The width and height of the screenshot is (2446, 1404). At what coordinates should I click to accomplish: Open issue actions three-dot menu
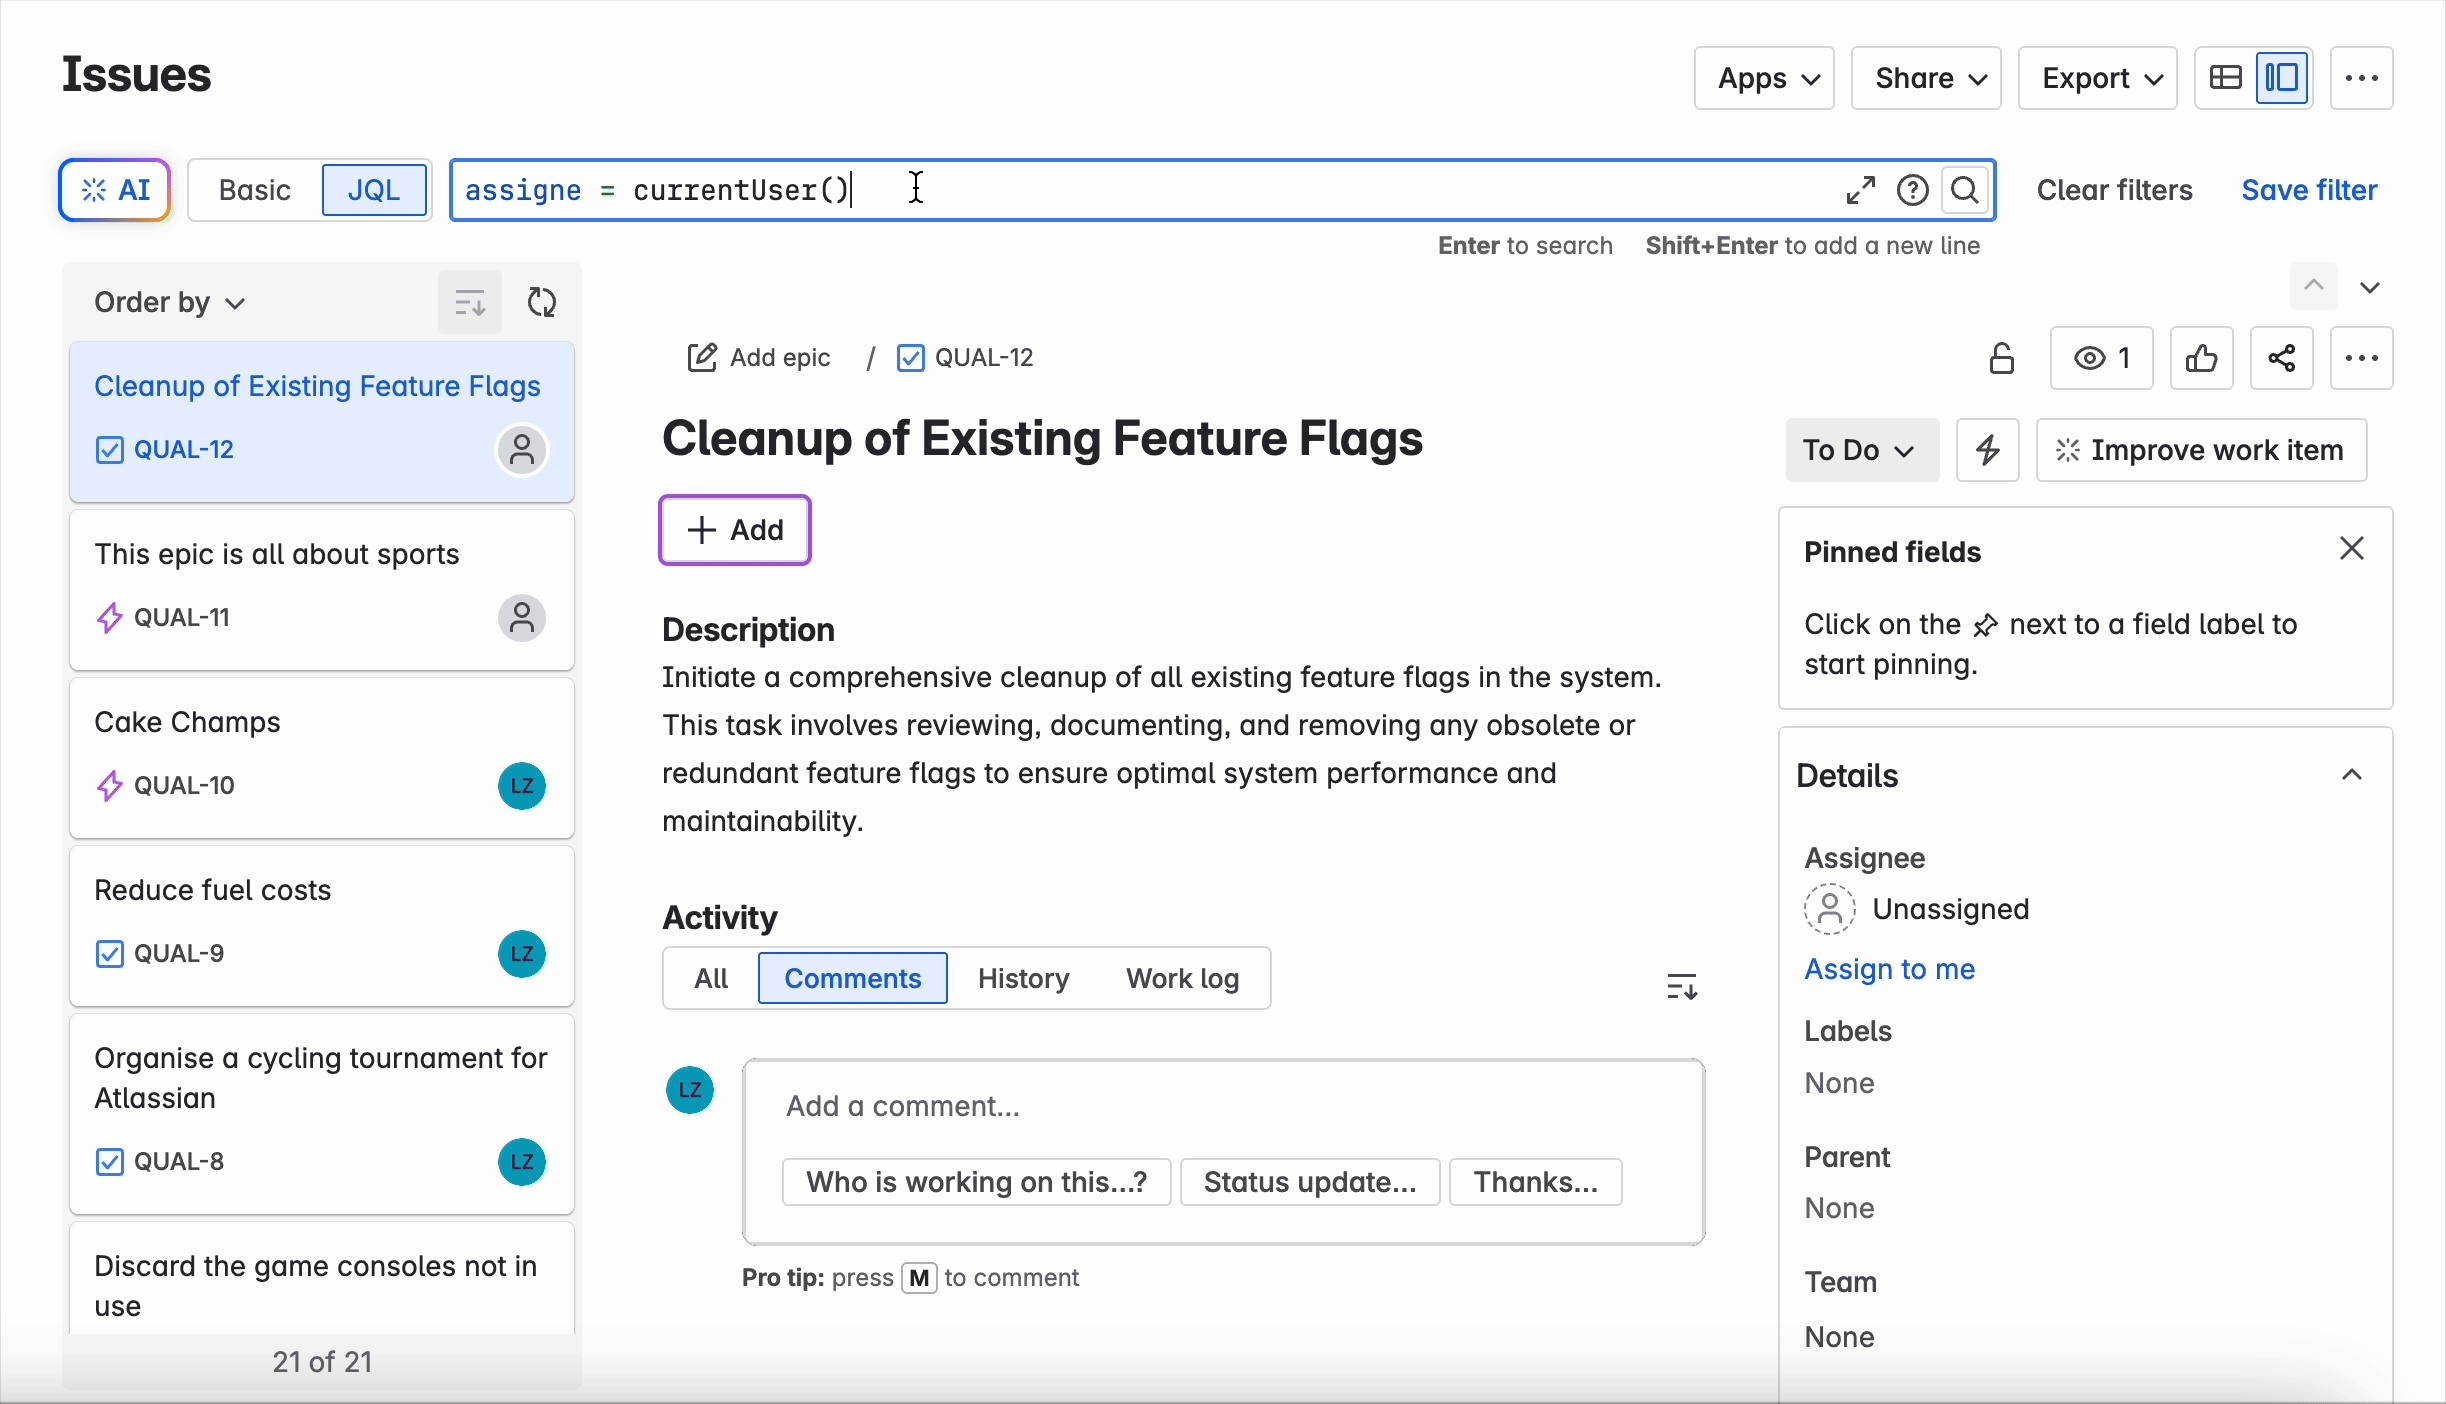click(2361, 358)
